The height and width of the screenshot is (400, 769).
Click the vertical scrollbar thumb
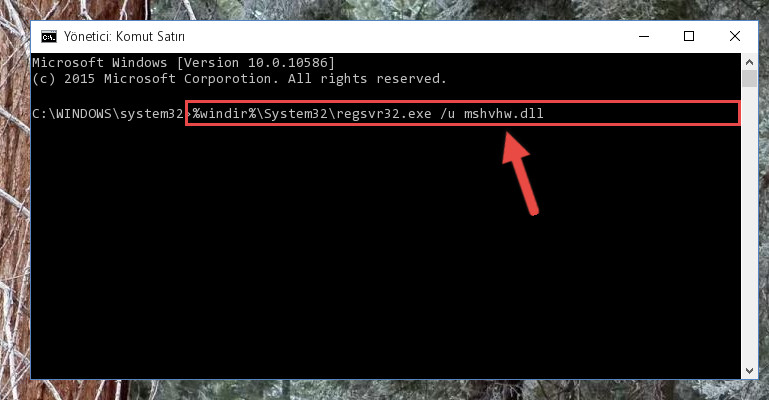[x=749, y=78]
